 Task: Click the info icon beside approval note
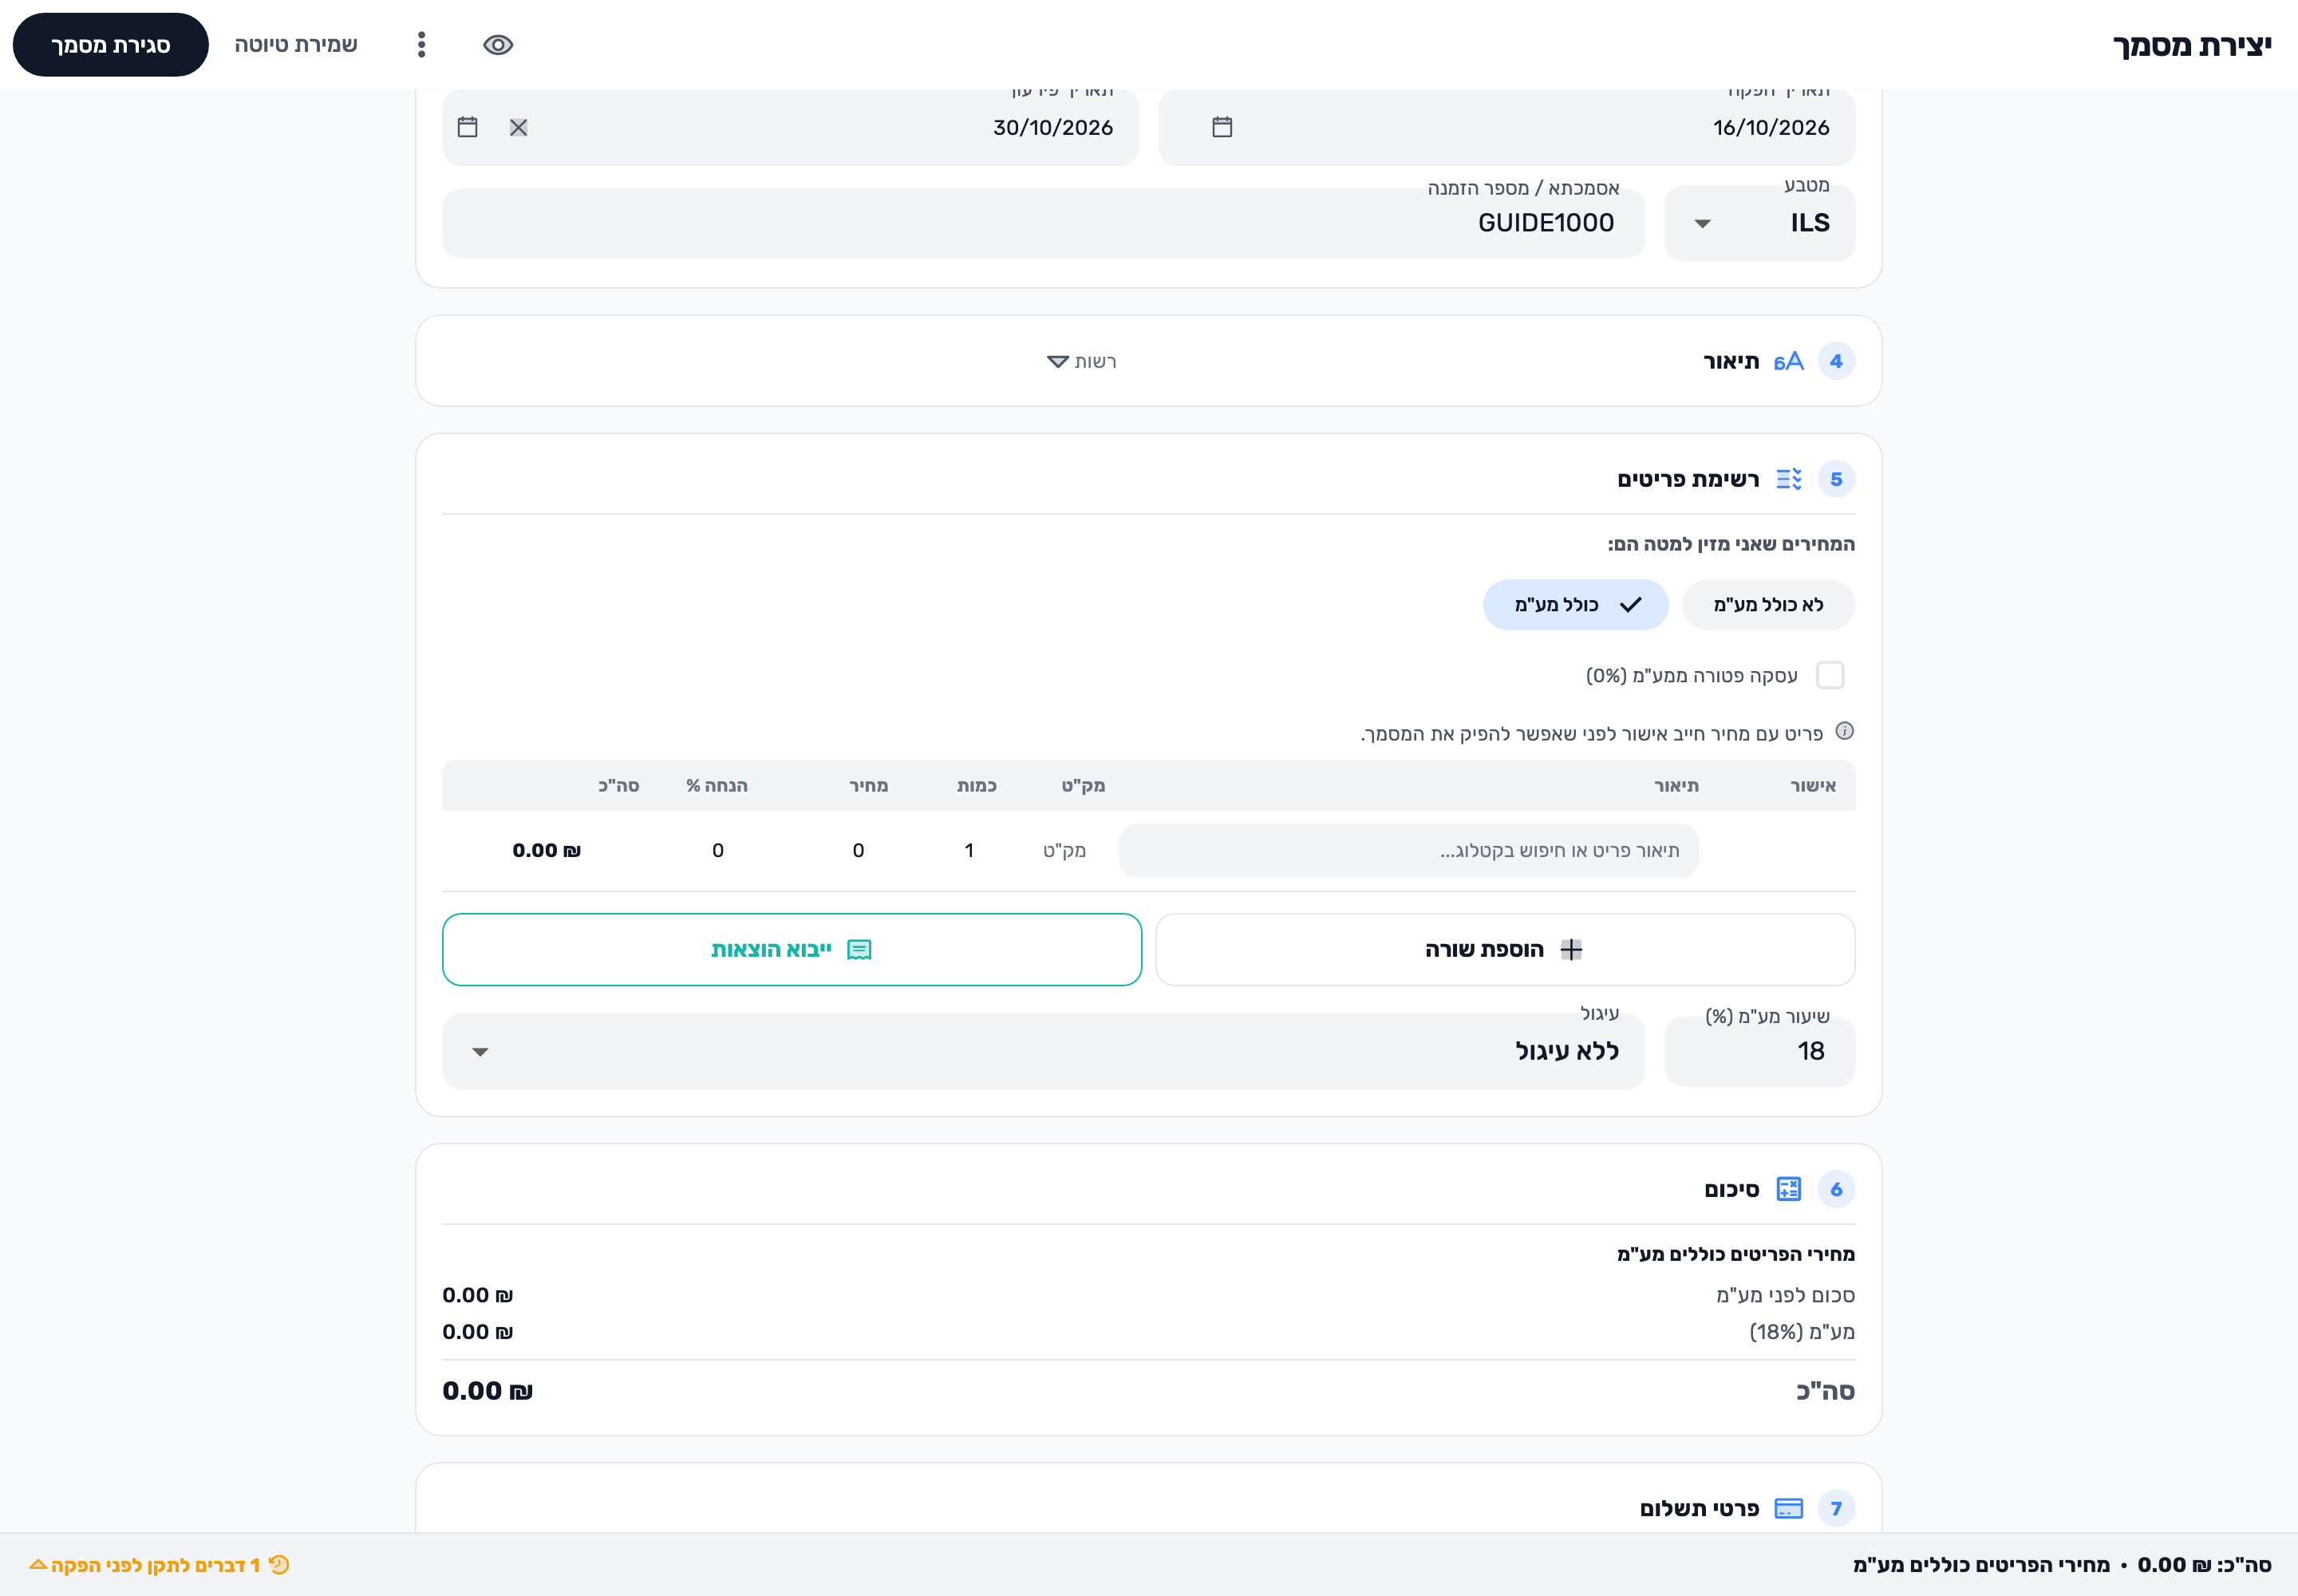click(x=1845, y=731)
